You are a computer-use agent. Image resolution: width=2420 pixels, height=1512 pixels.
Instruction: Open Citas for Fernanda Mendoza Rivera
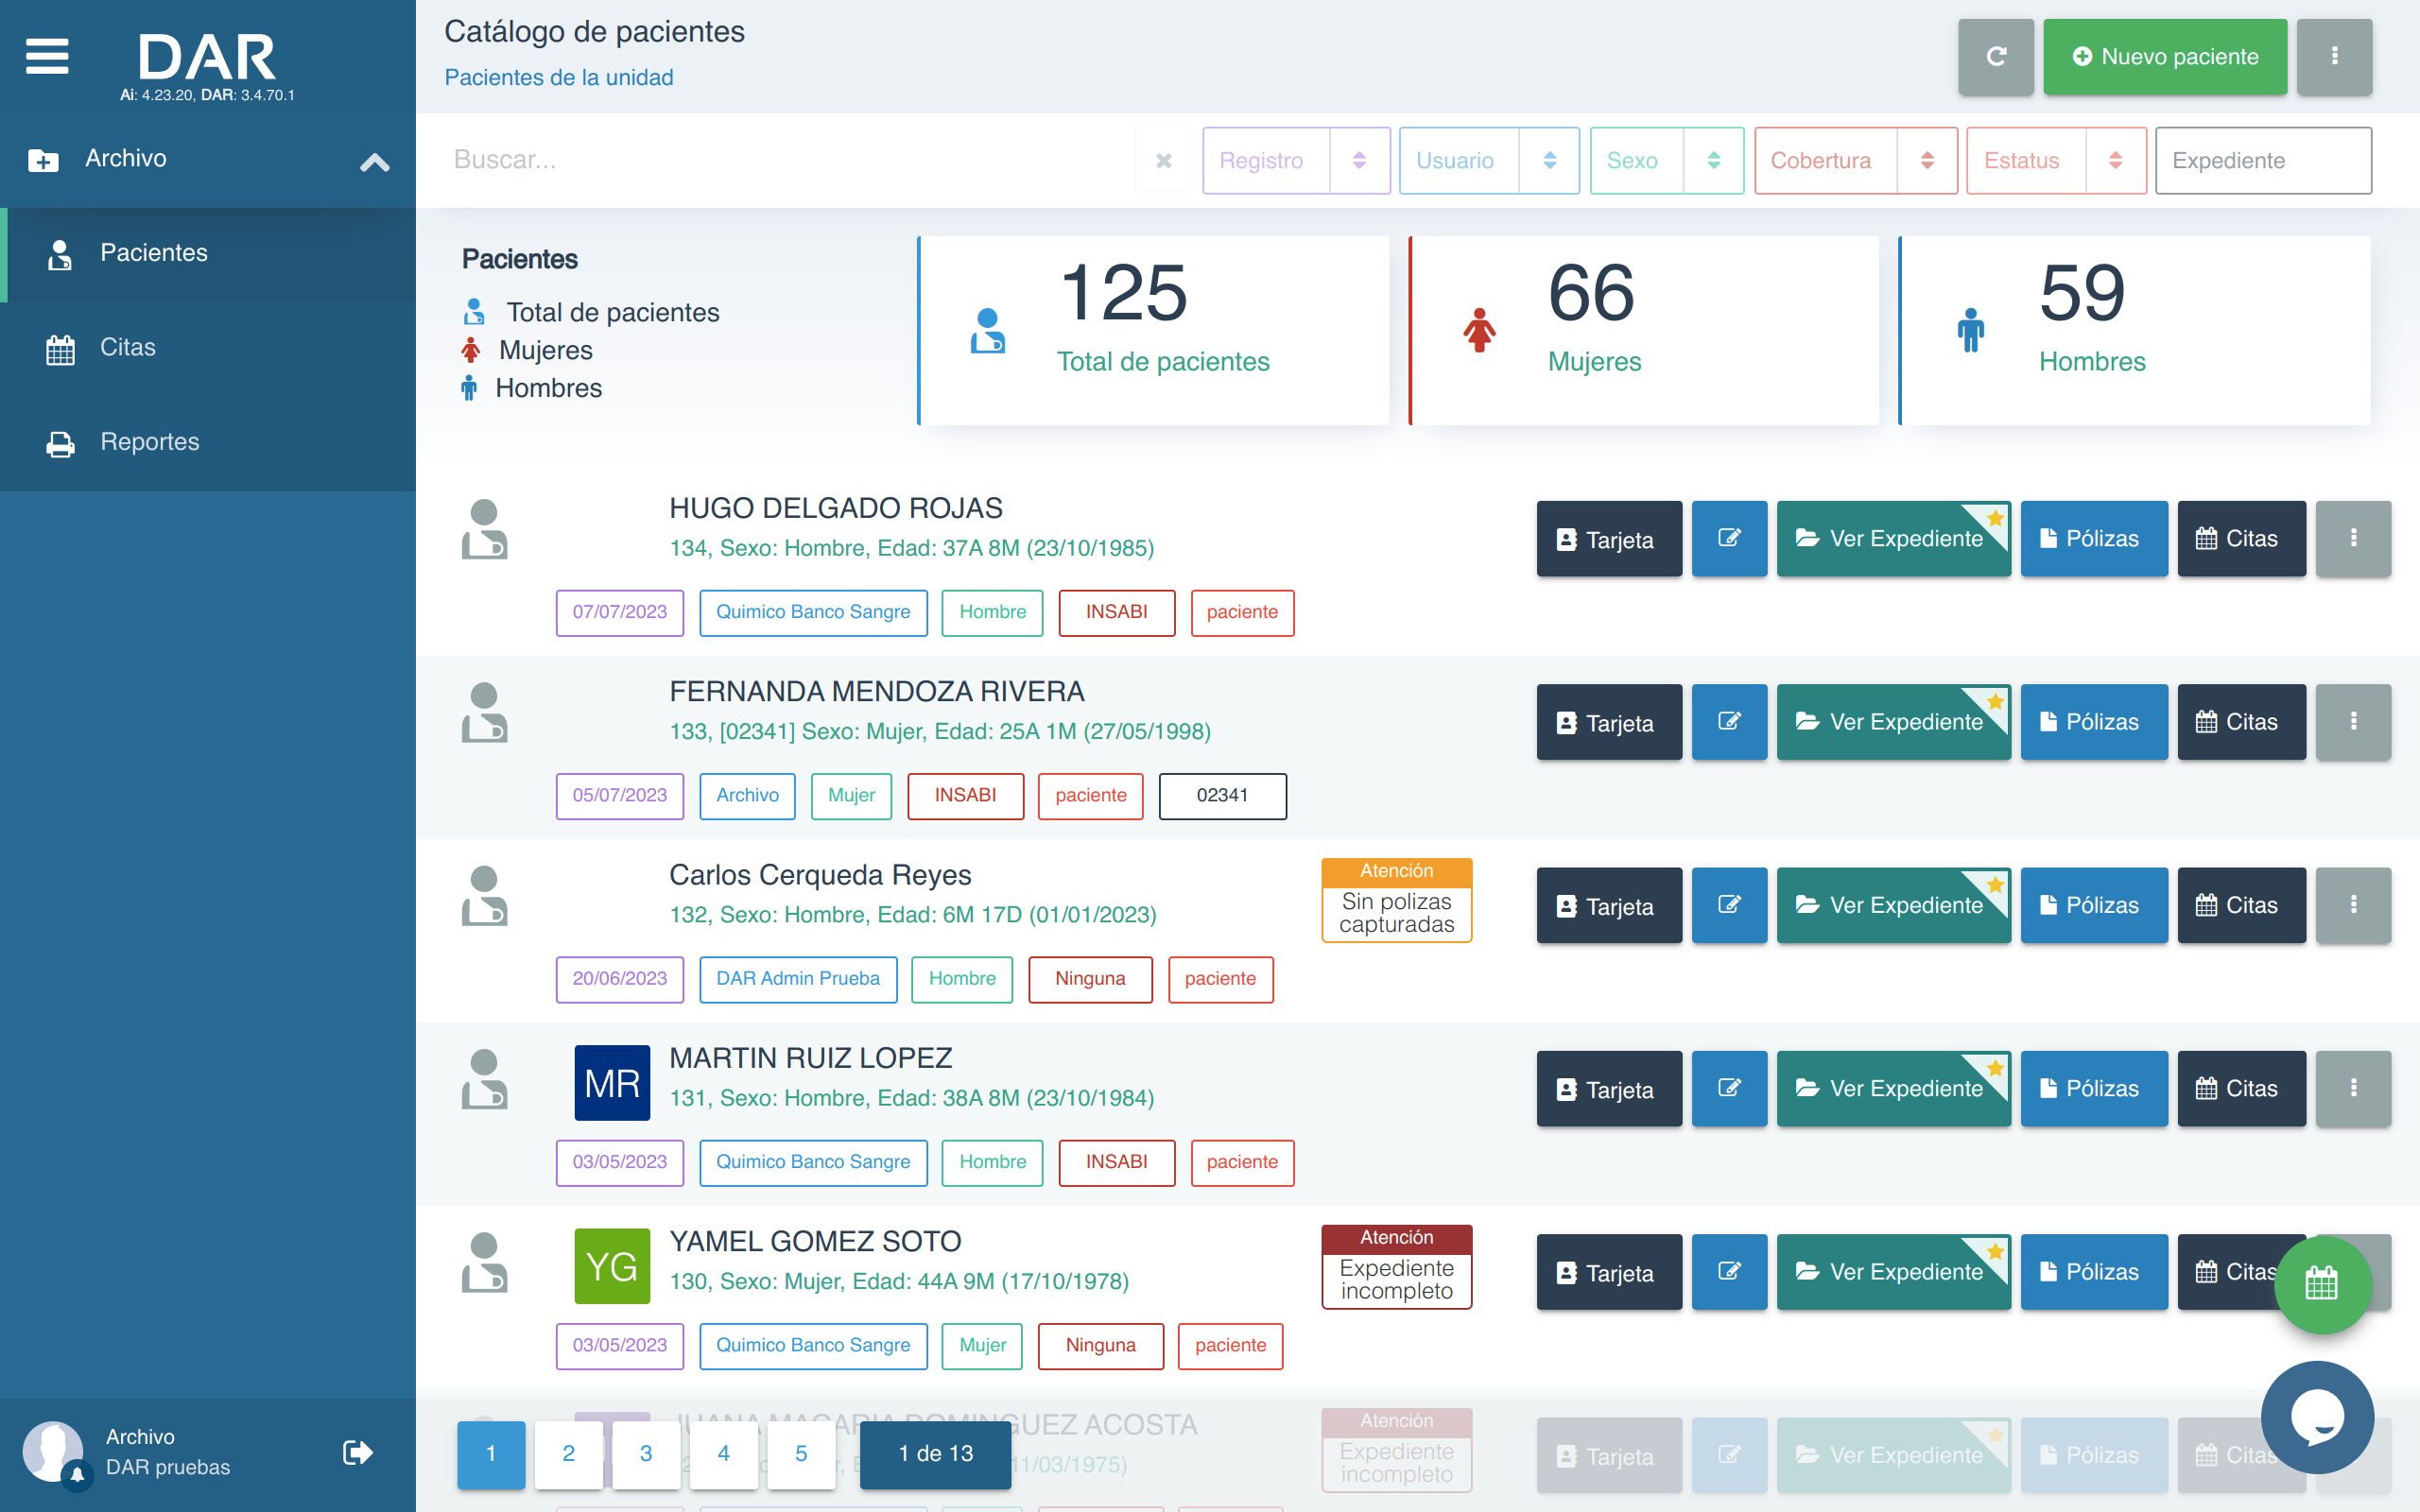tap(2241, 721)
